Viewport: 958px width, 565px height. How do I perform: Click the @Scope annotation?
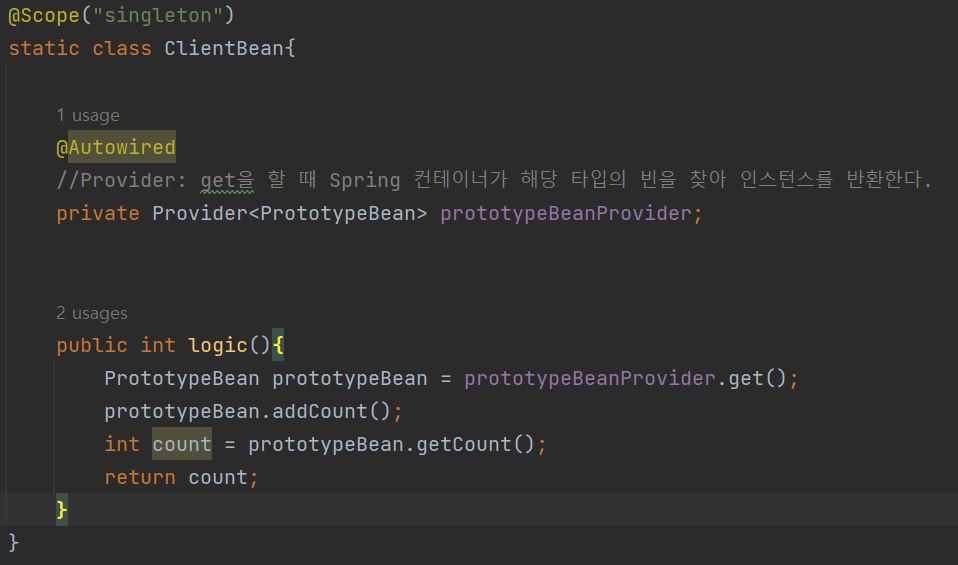(x=44, y=15)
